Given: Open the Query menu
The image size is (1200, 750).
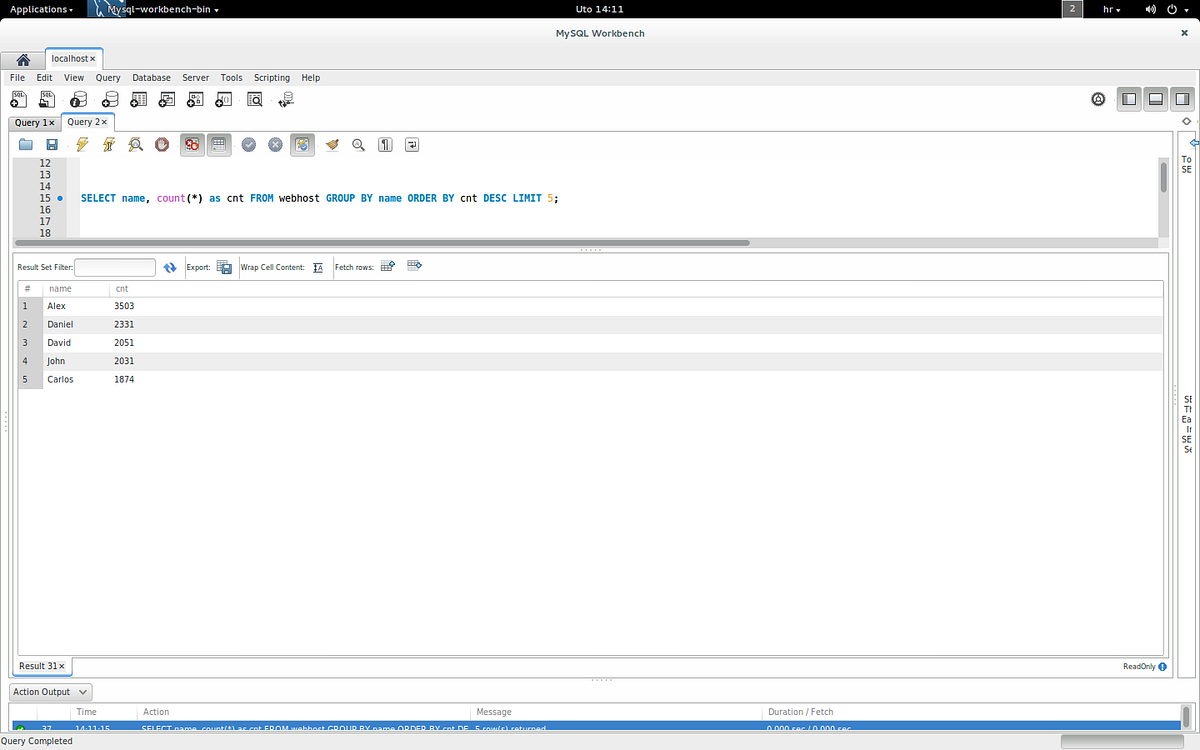Looking at the screenshot, I should pyautogui.click(x=108, y=77).
